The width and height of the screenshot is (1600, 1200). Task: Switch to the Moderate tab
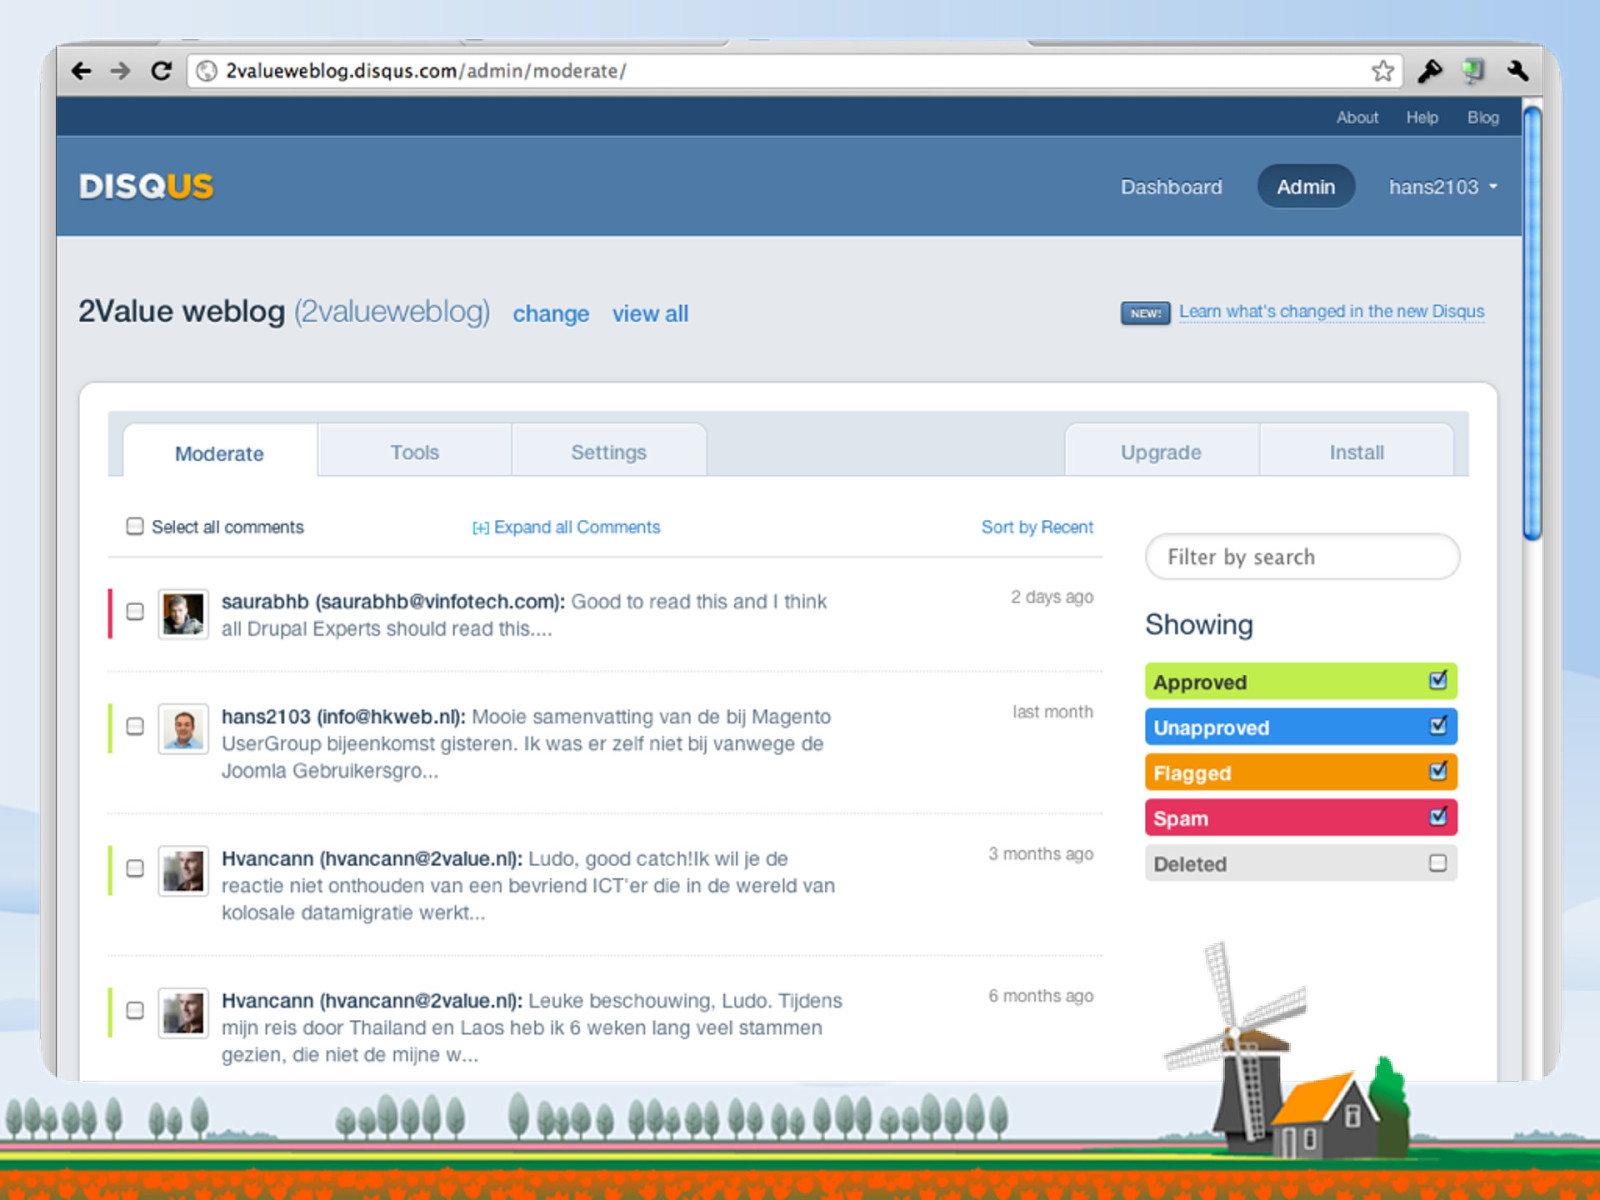(x=220, y=452)
